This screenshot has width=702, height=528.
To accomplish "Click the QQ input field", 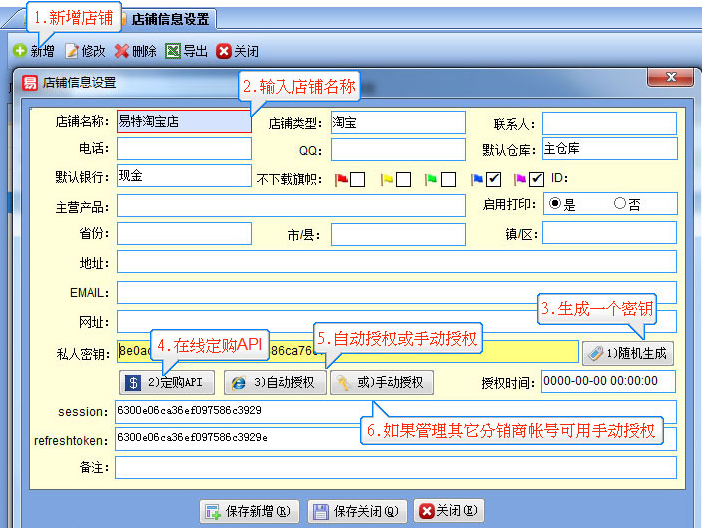I will [398, 149].
